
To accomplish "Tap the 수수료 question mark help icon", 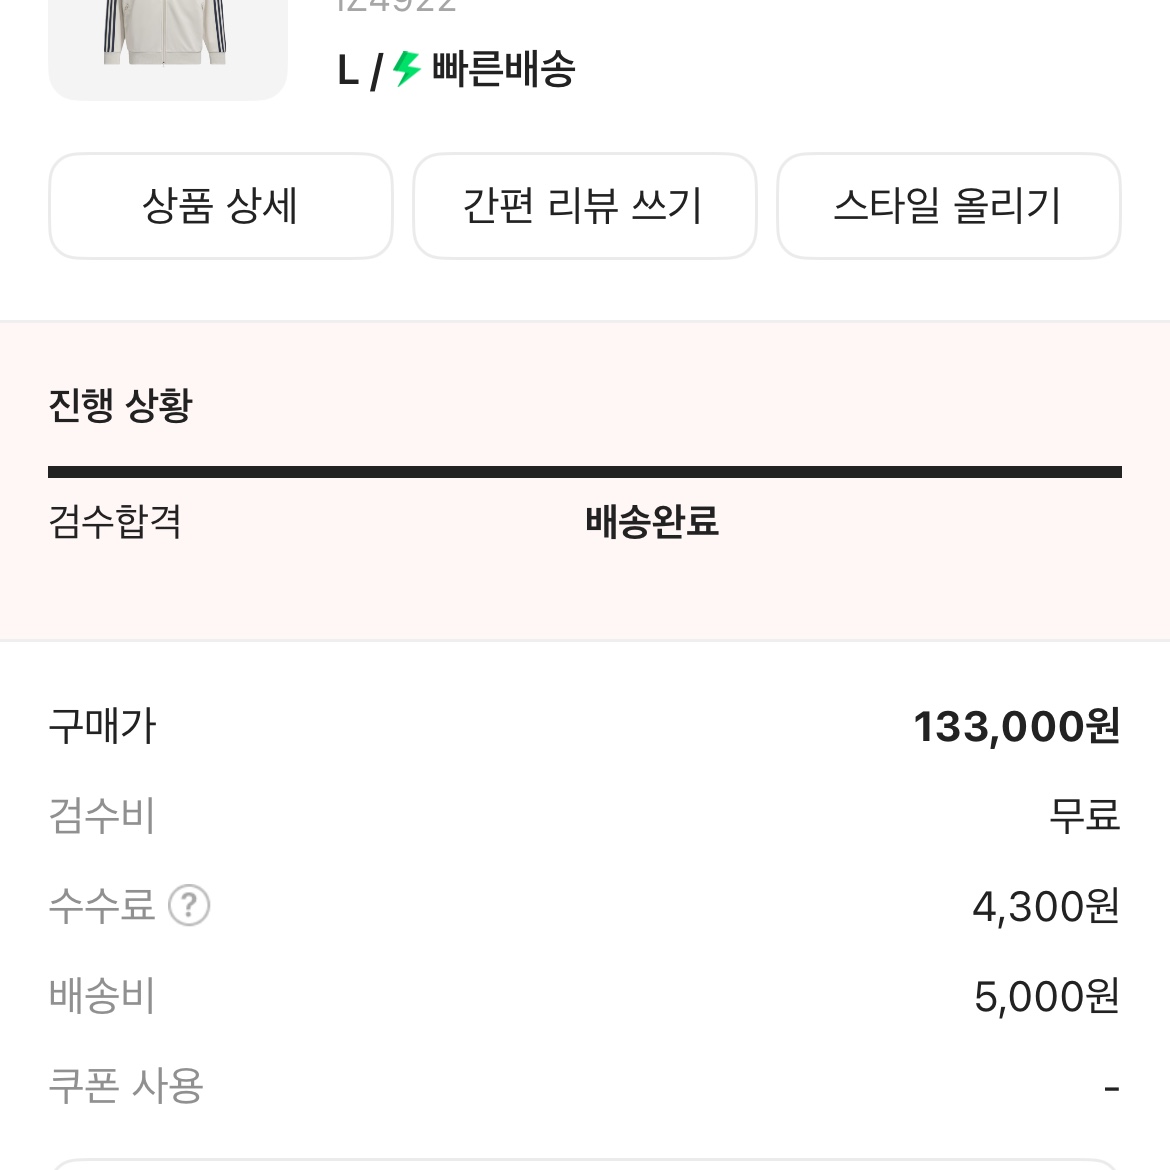I will point(191,906).
